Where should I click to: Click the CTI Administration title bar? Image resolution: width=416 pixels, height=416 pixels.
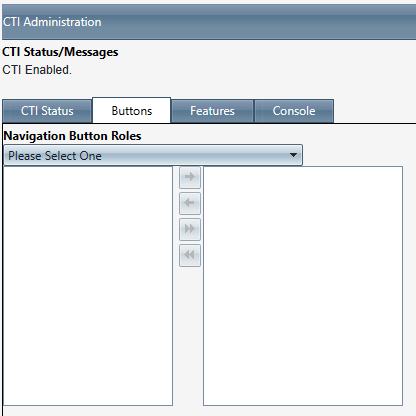coord(209,22)
